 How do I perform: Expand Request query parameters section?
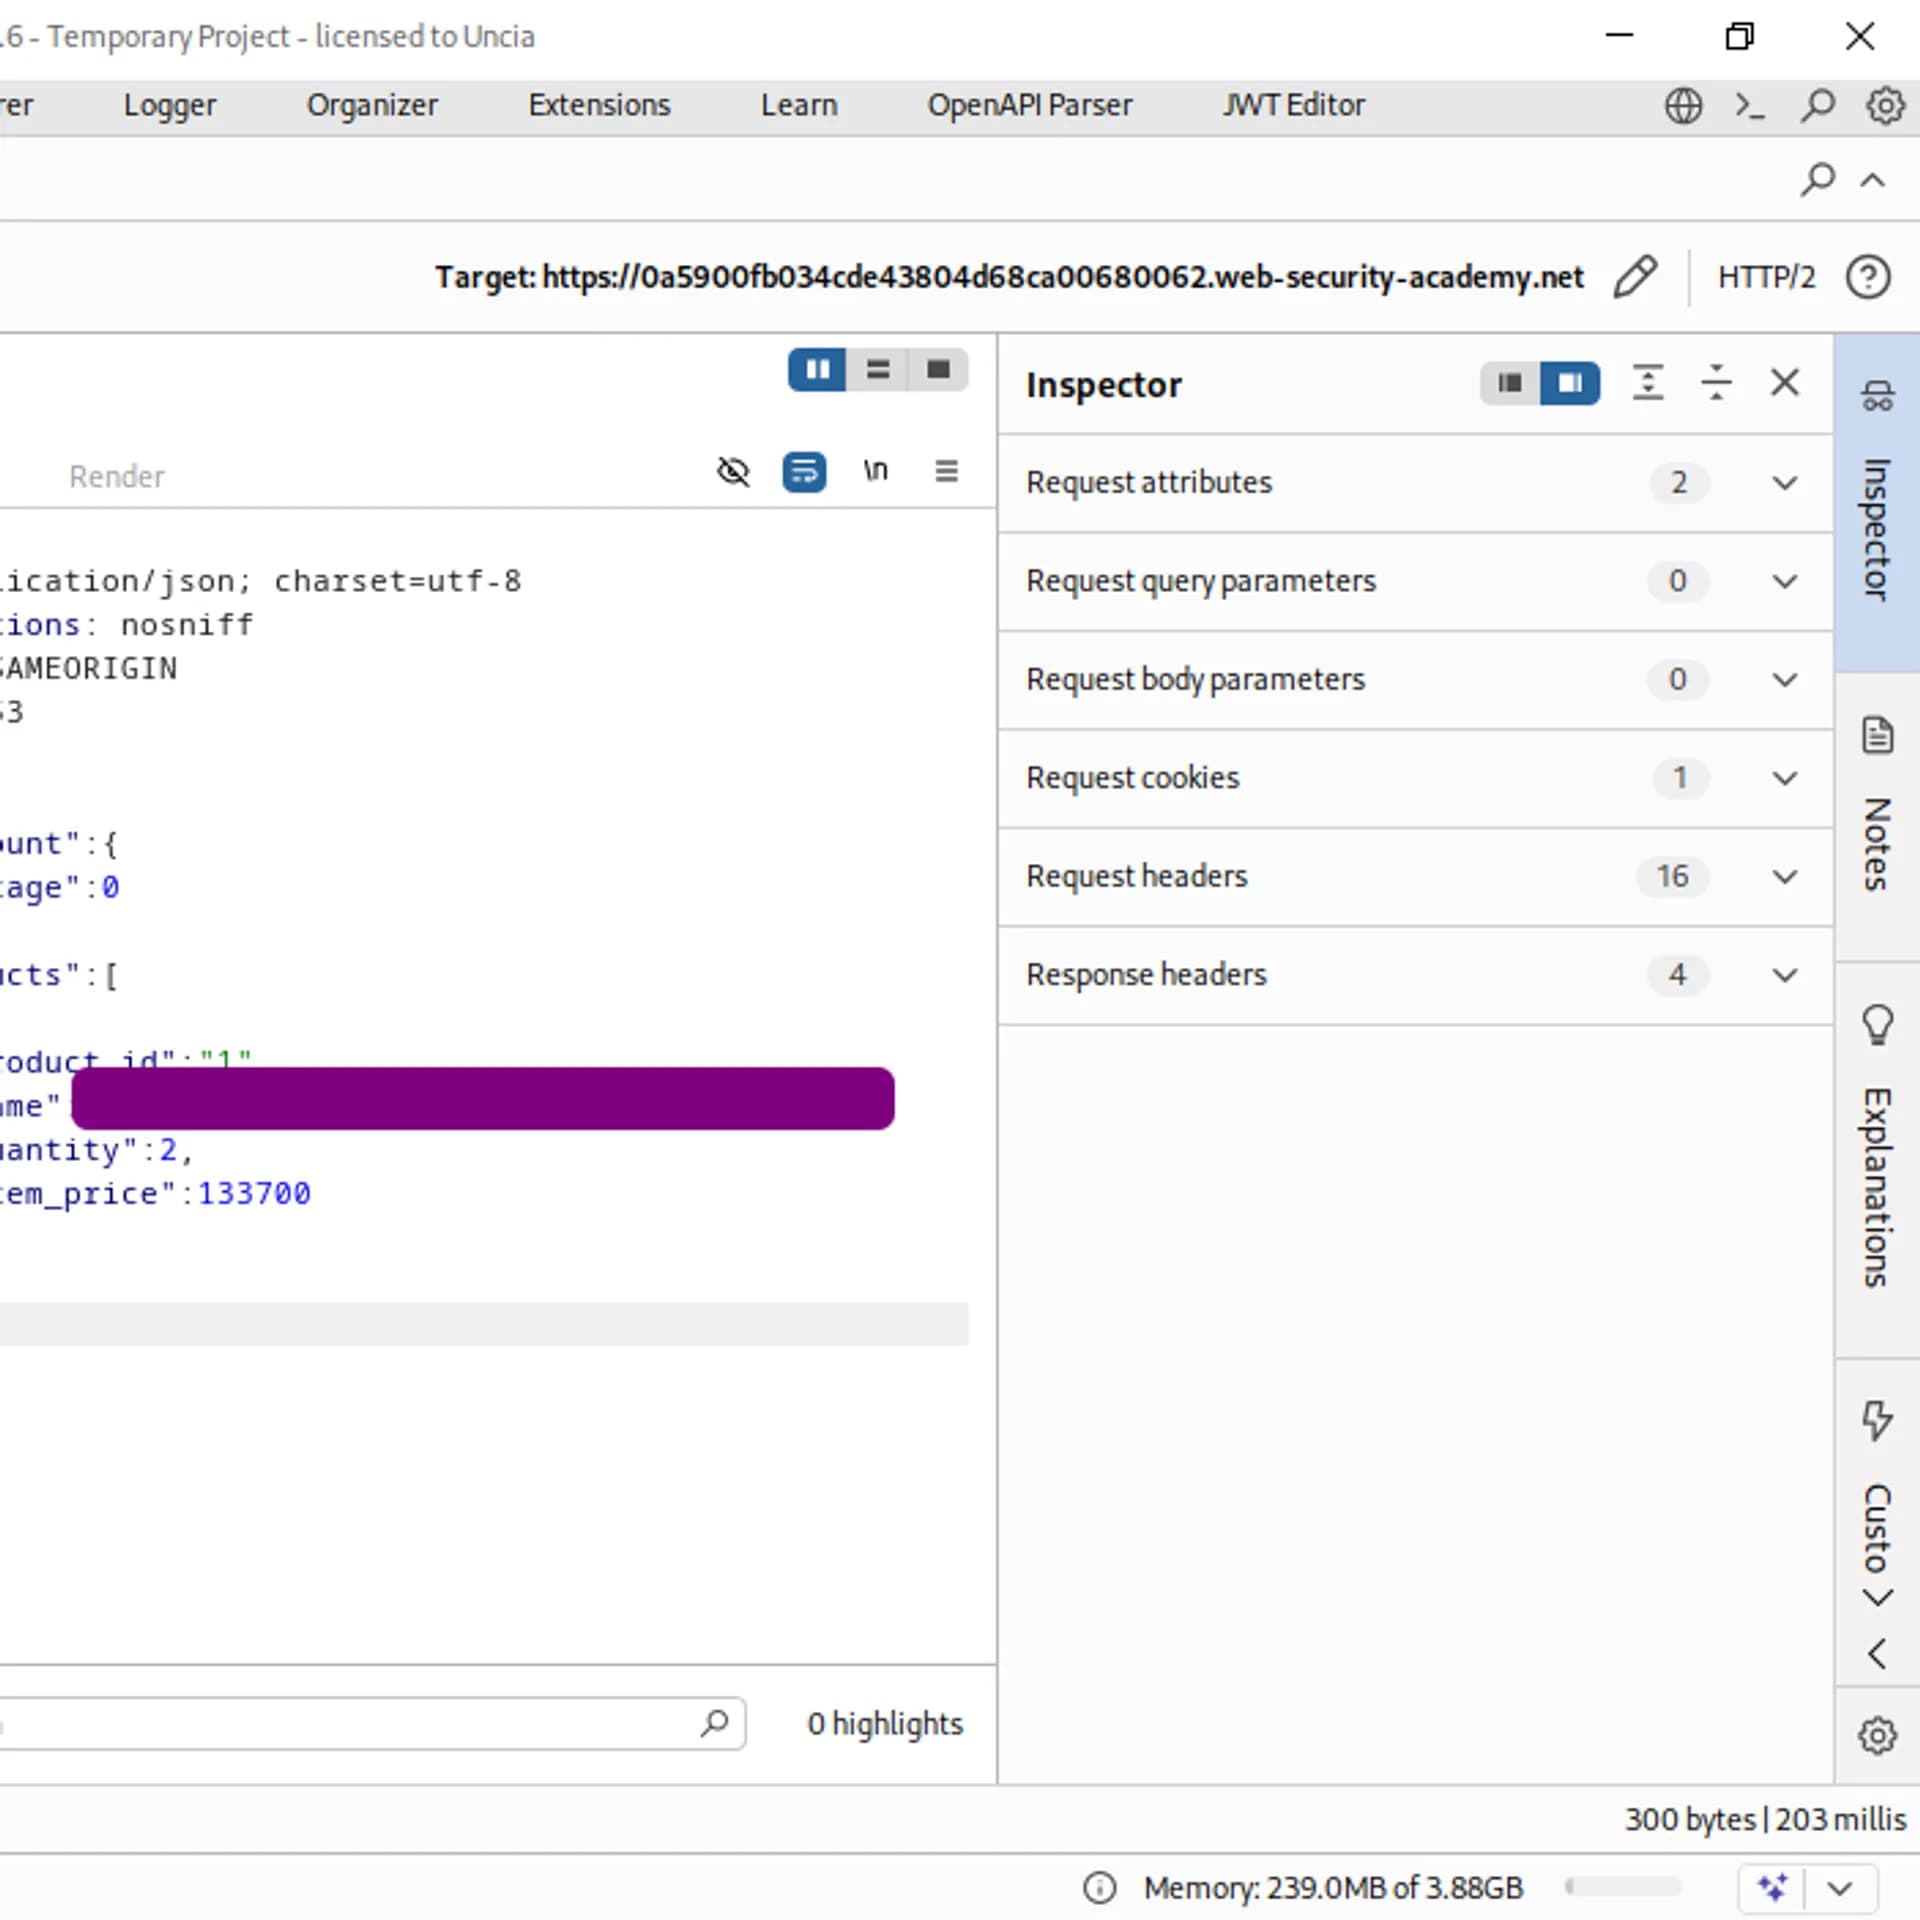click(1415, 581)
